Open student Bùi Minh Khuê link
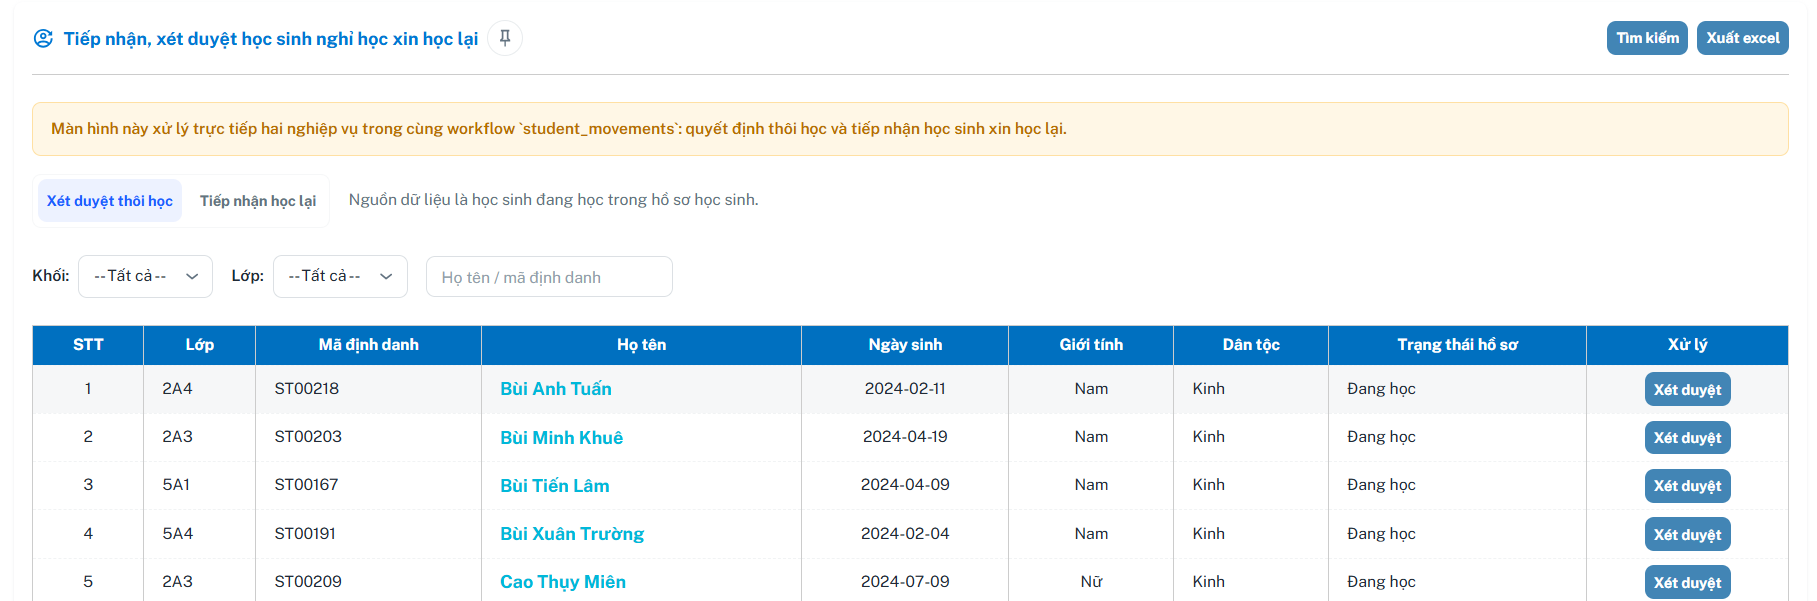Viewport: 1817px width, 601px height. pyautogui.click(x=561, y=437)
